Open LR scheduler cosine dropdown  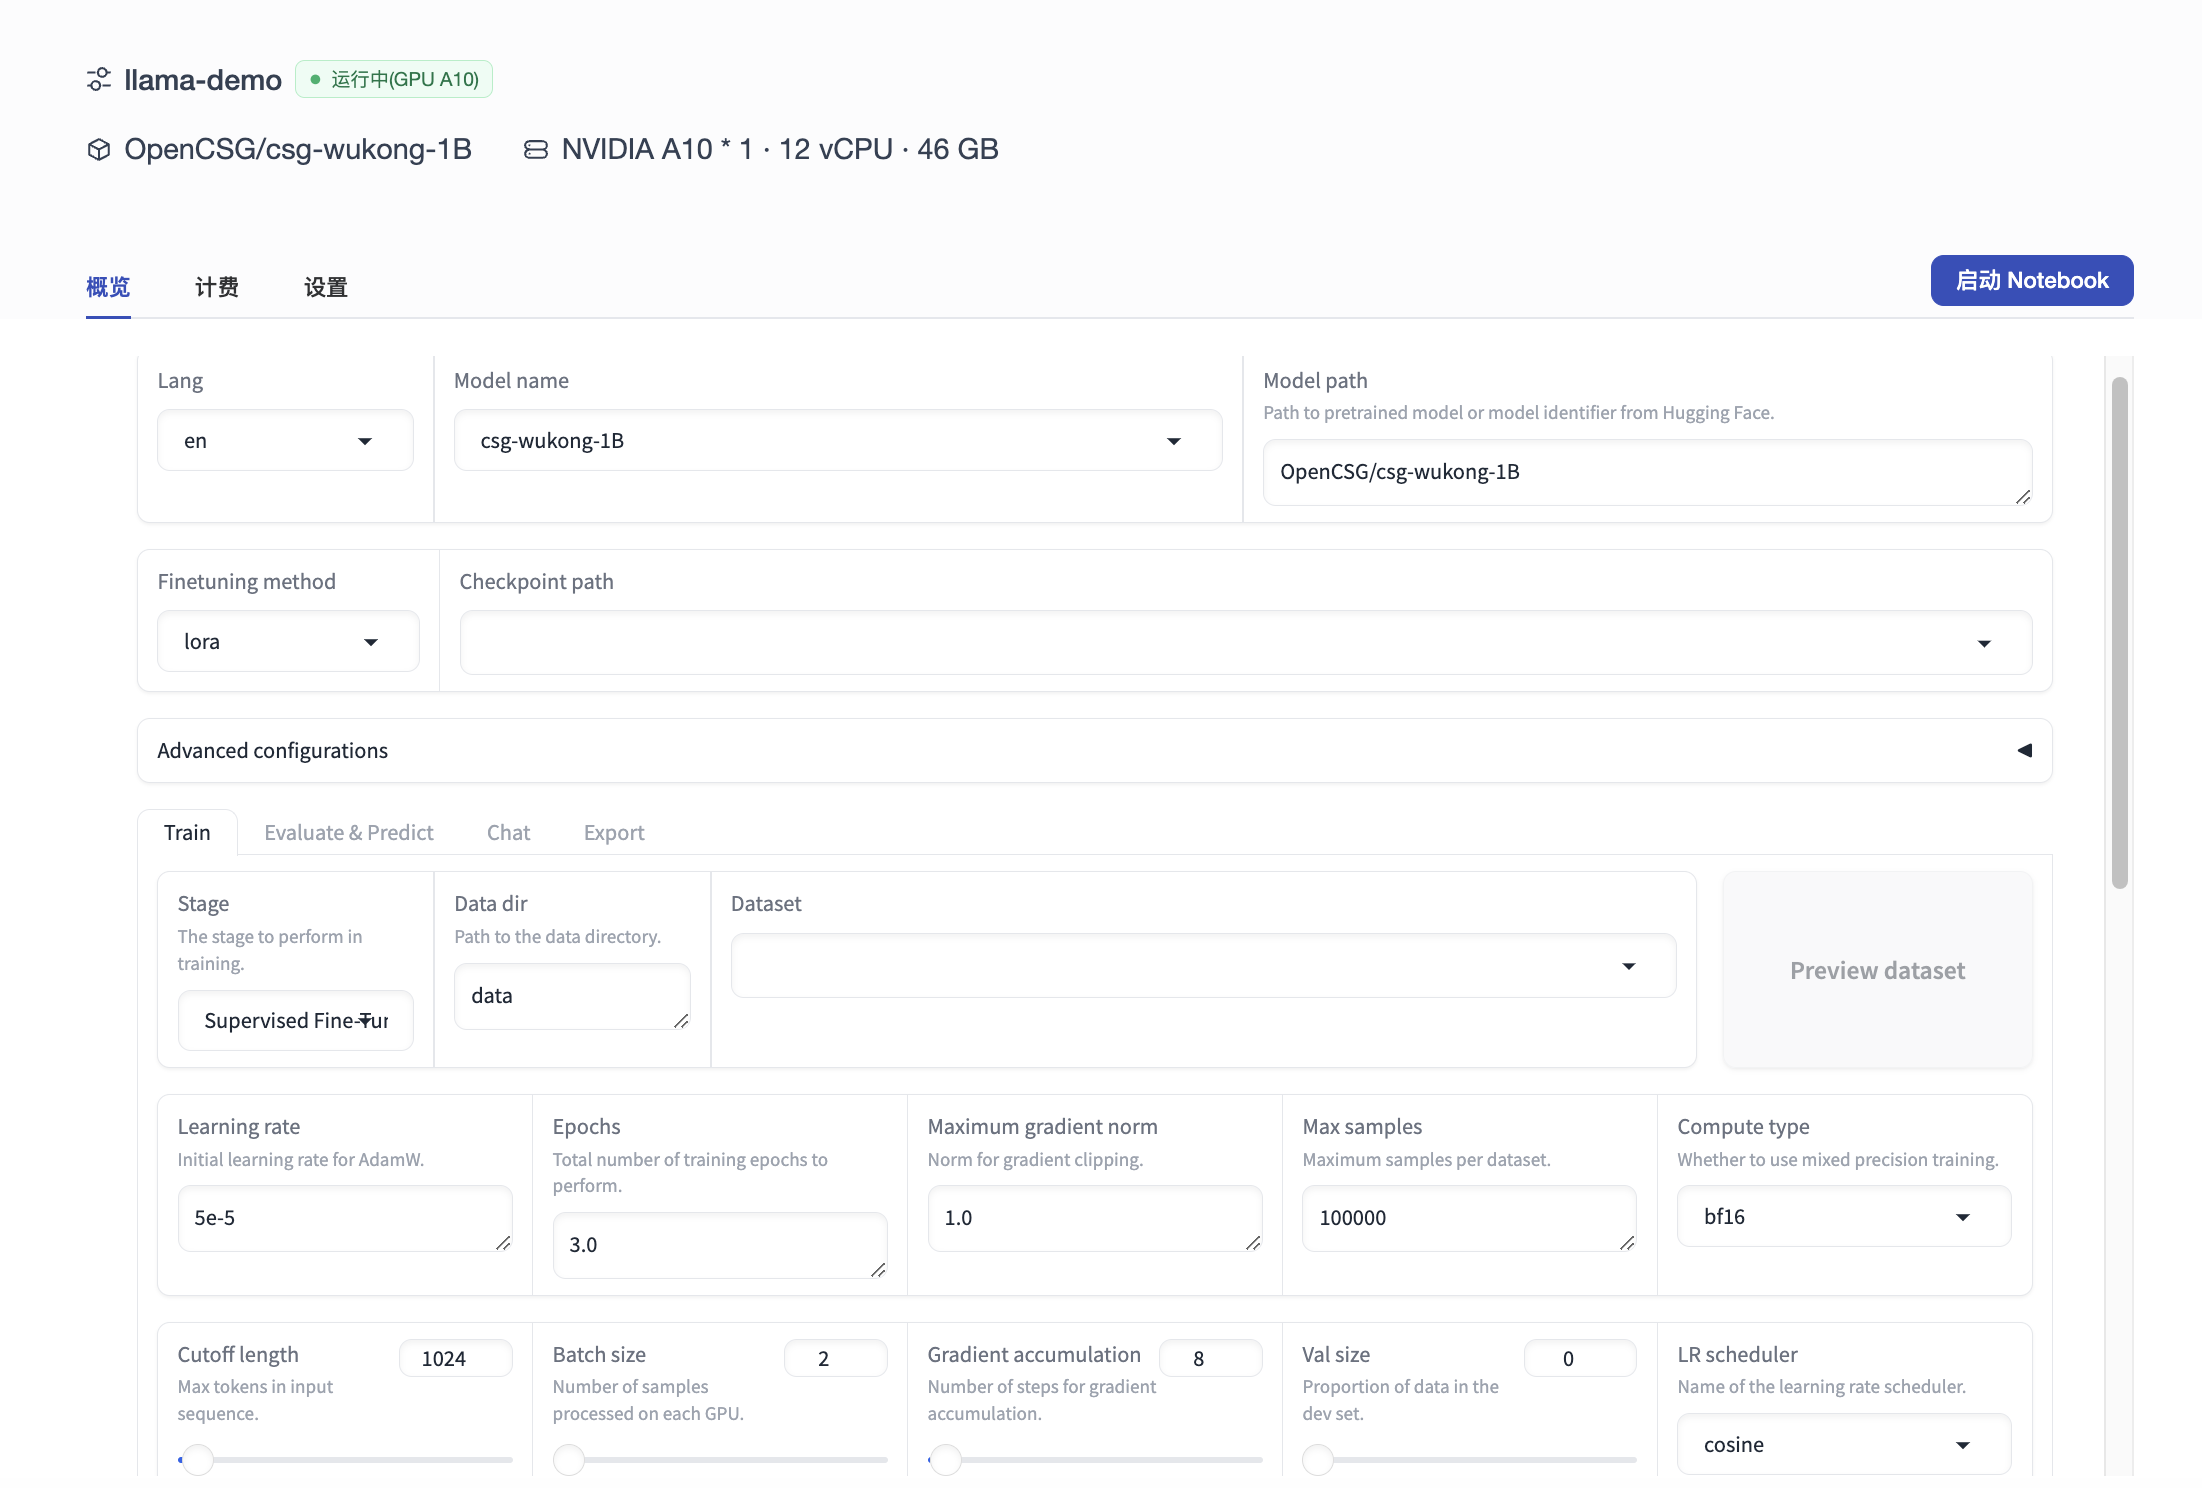tap(1843, 1445)
